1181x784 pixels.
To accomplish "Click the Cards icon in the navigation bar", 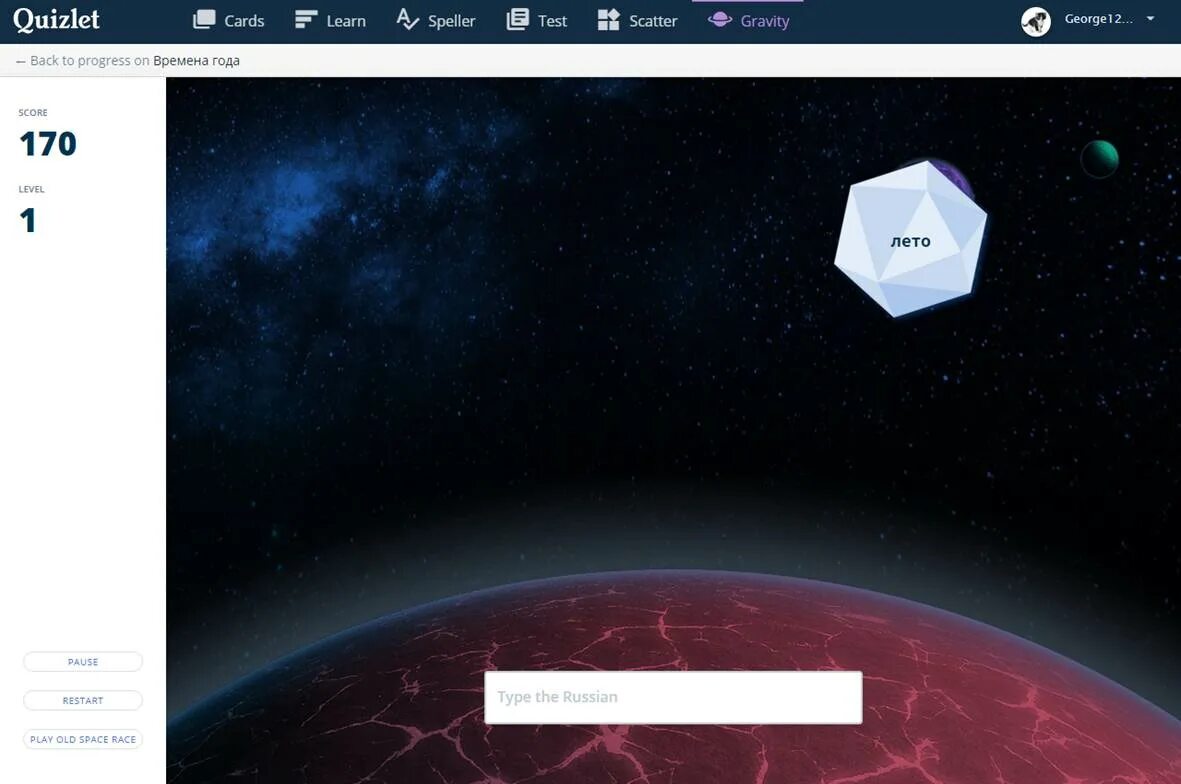I will click(x=206, y=19).
